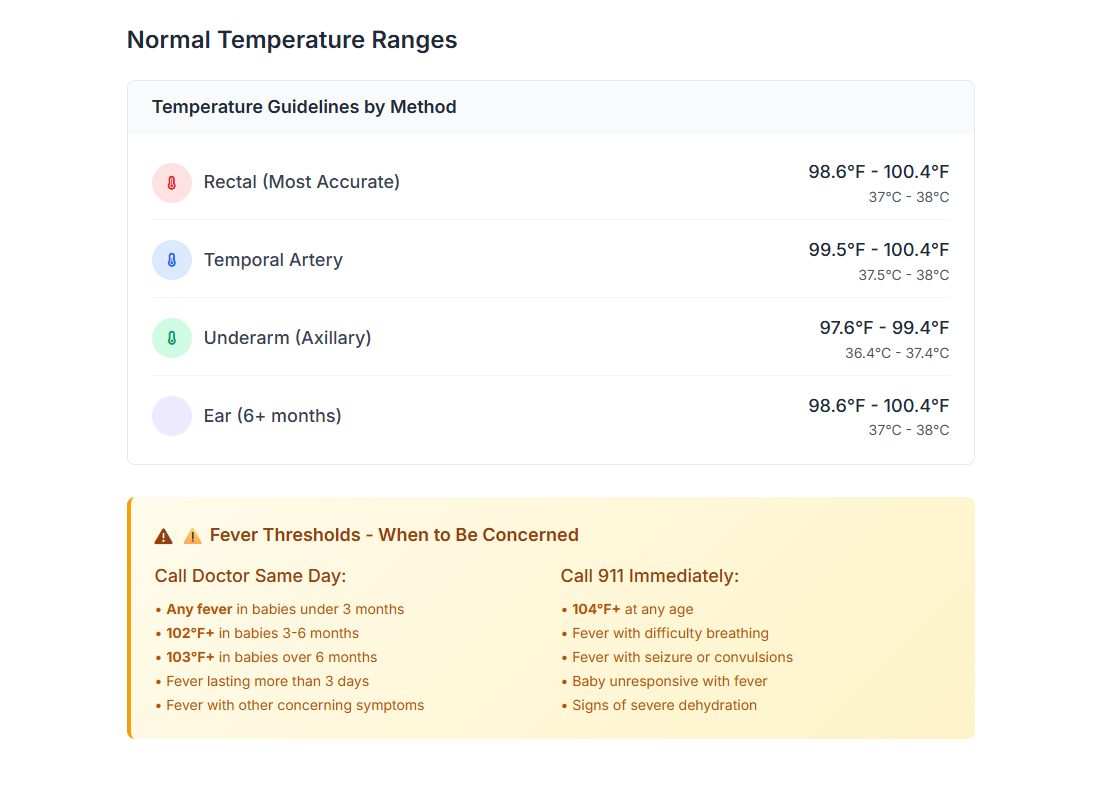Click Any fever in babies under 3 months

pos(284,609)
